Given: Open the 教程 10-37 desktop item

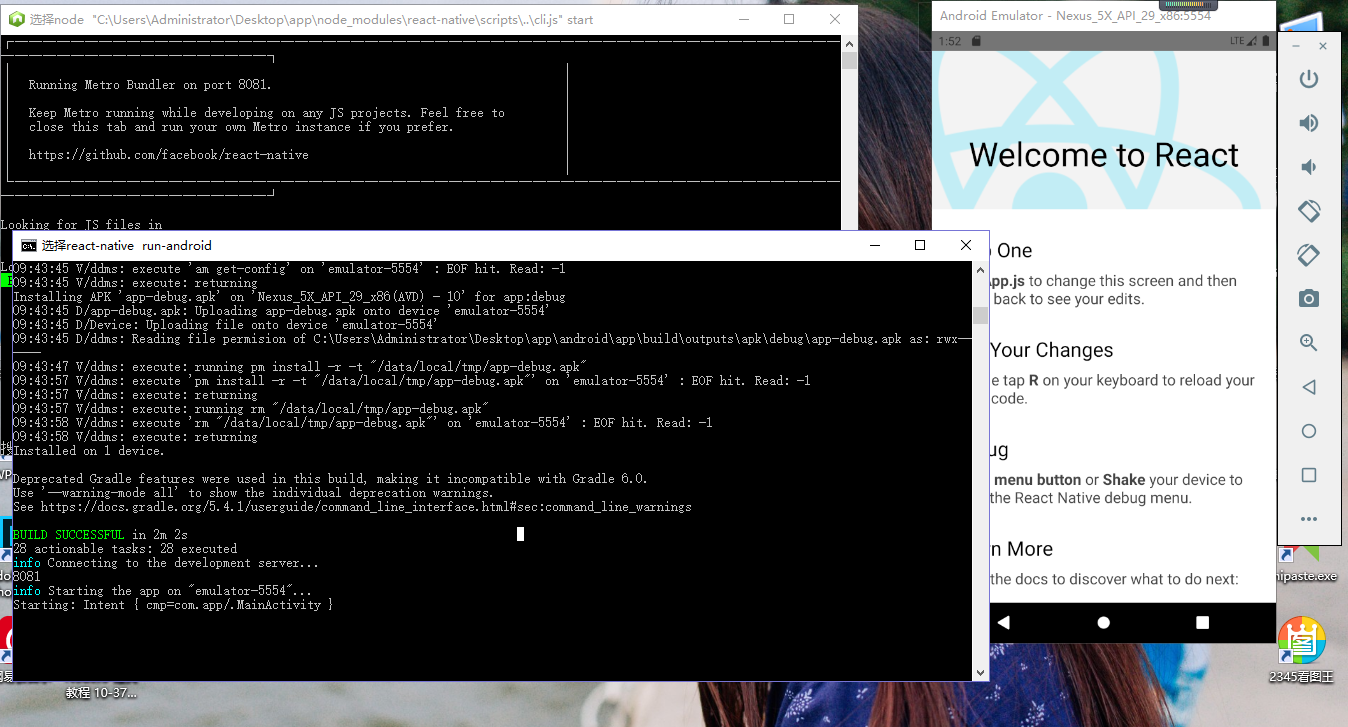Looking at the screenshot, I should (x=101, y=692).
